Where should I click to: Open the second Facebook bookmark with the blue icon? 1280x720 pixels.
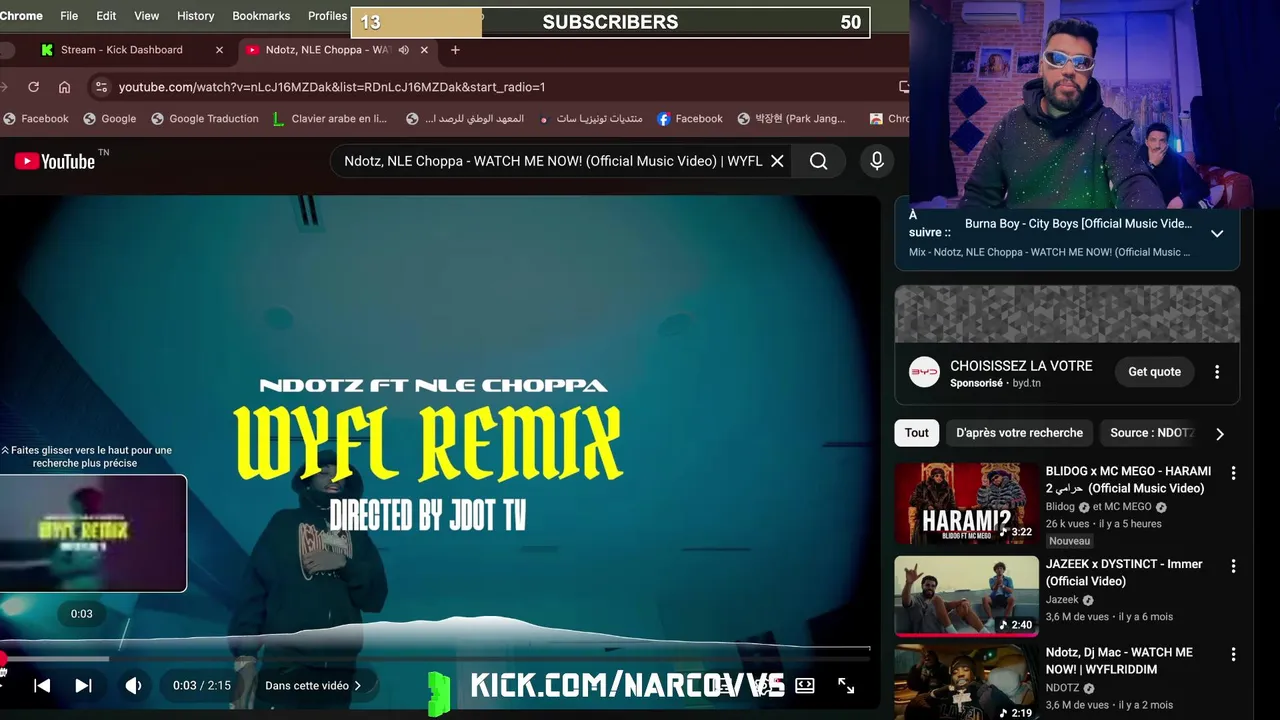[690, 118]
